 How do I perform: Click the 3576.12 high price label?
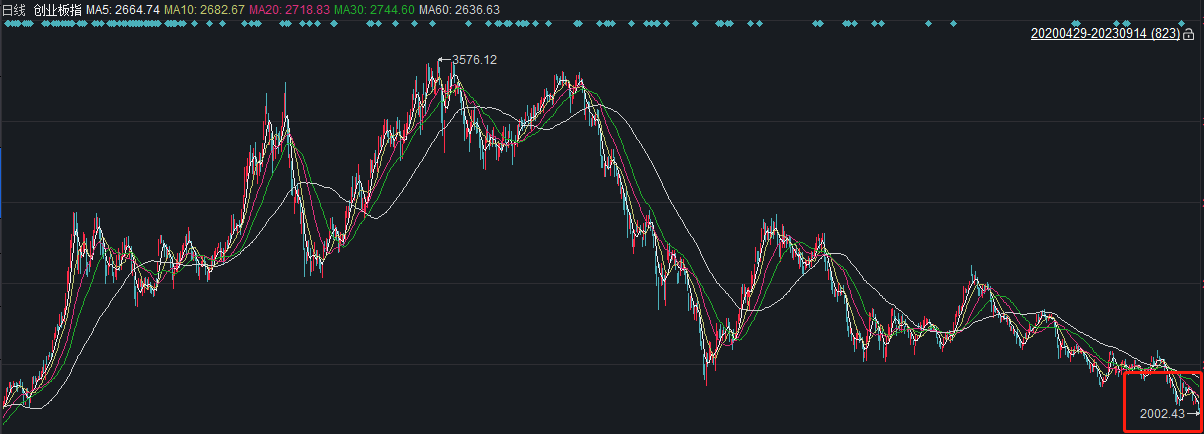click(x=474, y=60)
